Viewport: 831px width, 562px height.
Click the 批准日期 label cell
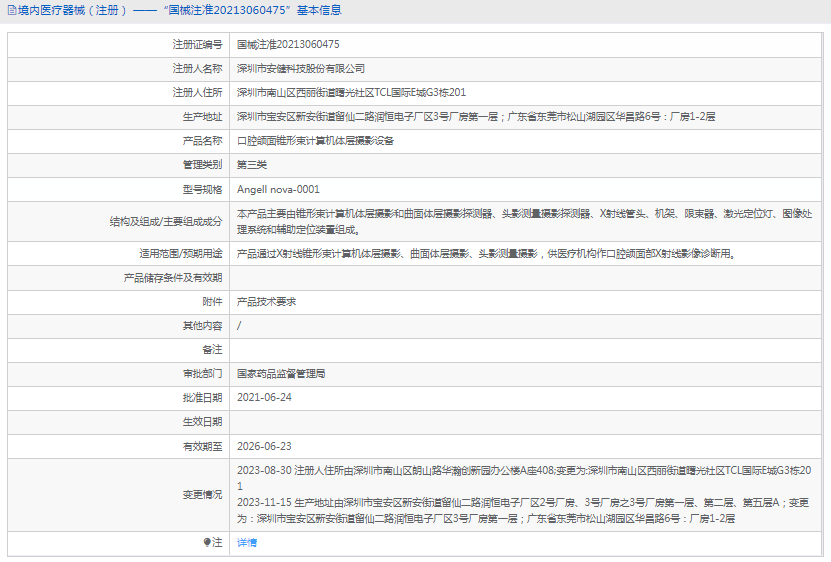[118, 398]
